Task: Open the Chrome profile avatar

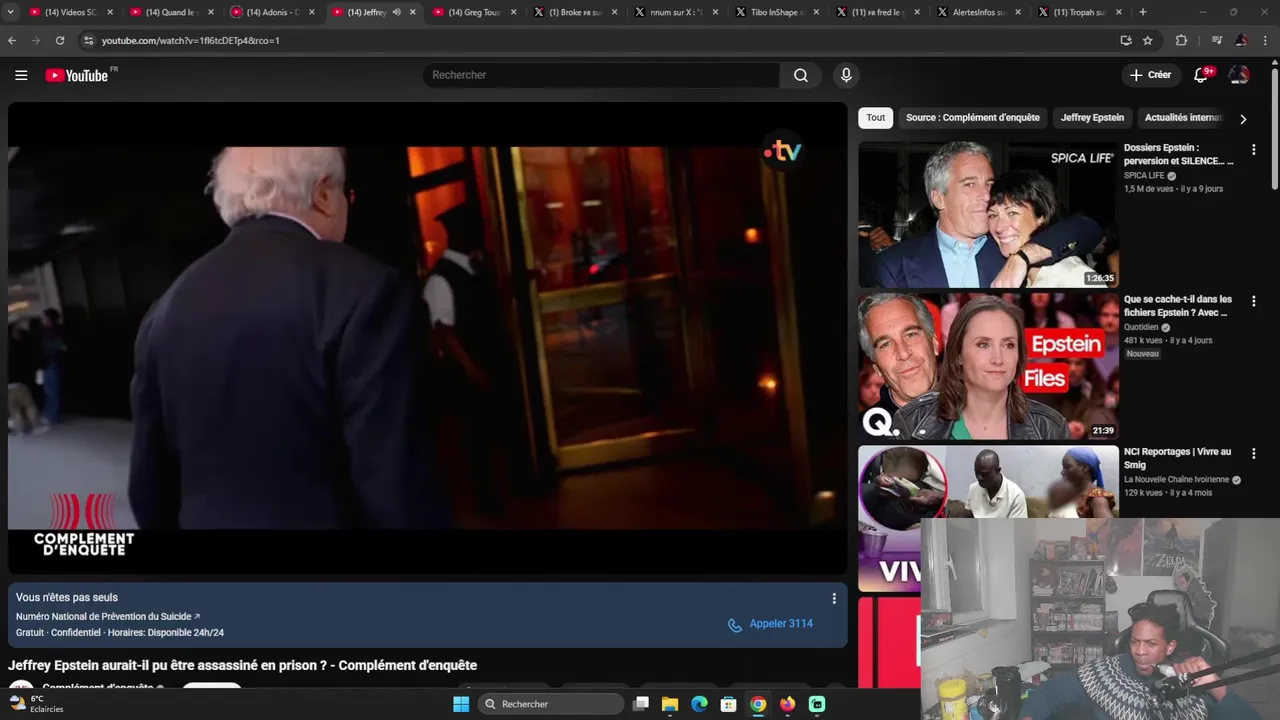Action: point(1241,40)
